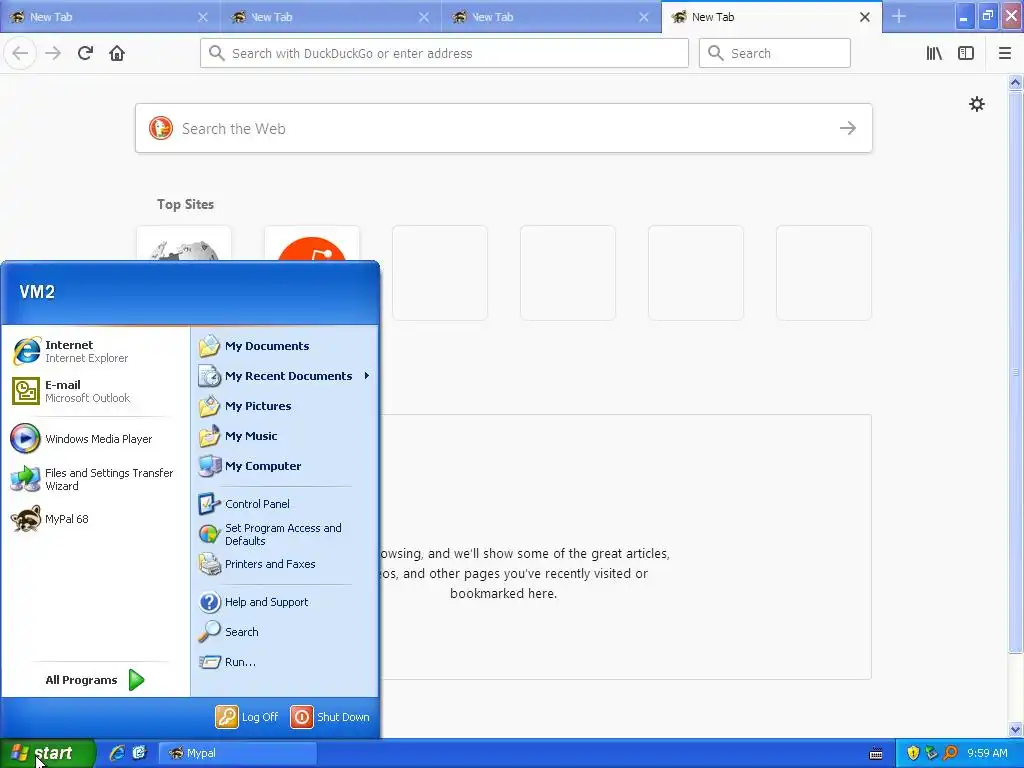Click the Start button
The height and width of the screenshot is (768, 1024).
pyautogui.click(x=48, y=753)
